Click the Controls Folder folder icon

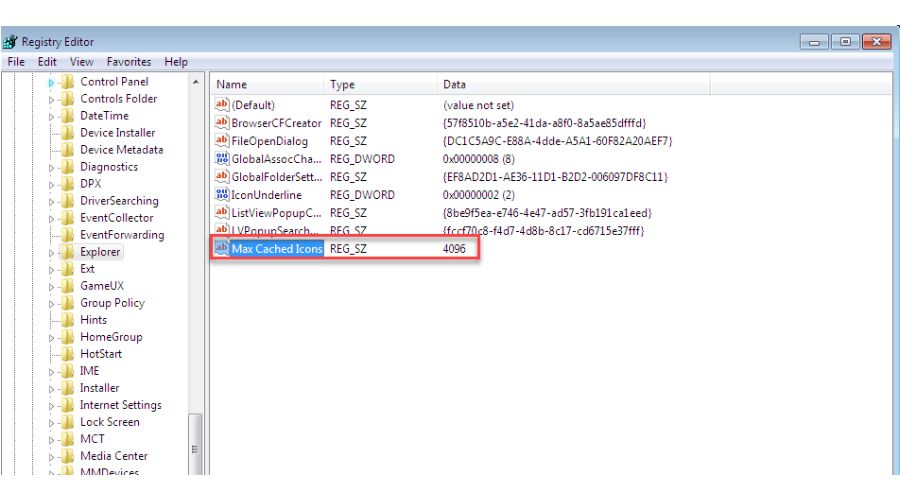[x=68, y=99]
